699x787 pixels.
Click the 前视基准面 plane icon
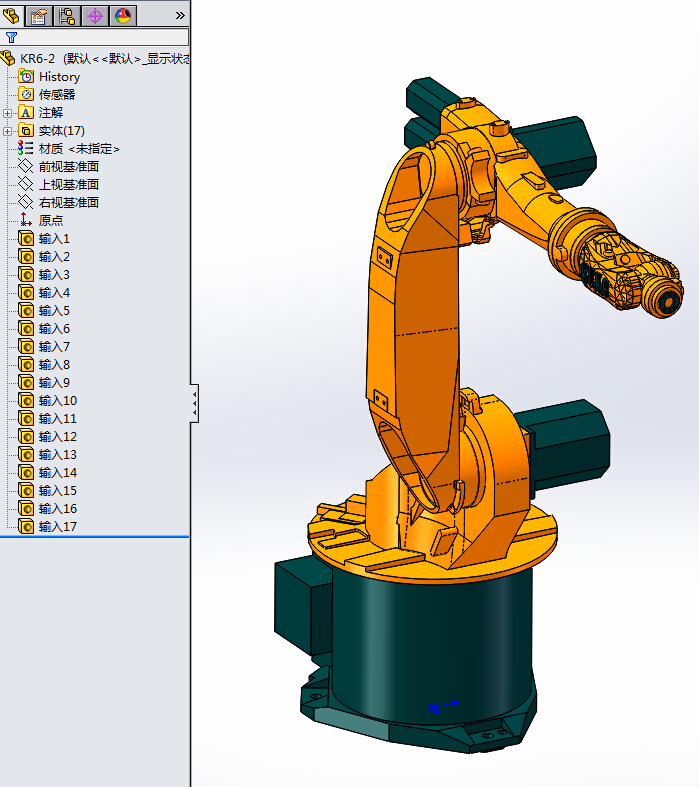[x=26, y=166]
